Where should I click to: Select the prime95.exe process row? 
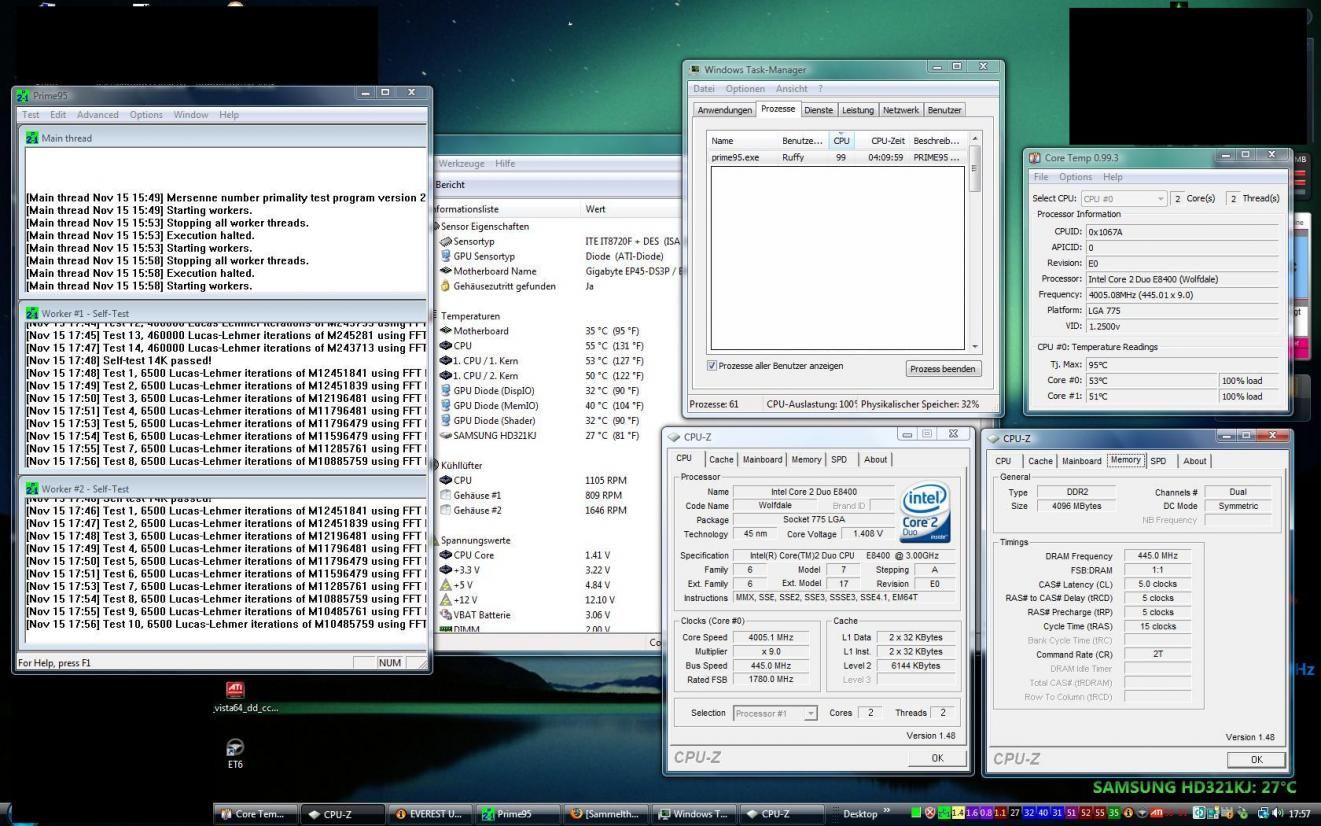(x=836, y=157)
